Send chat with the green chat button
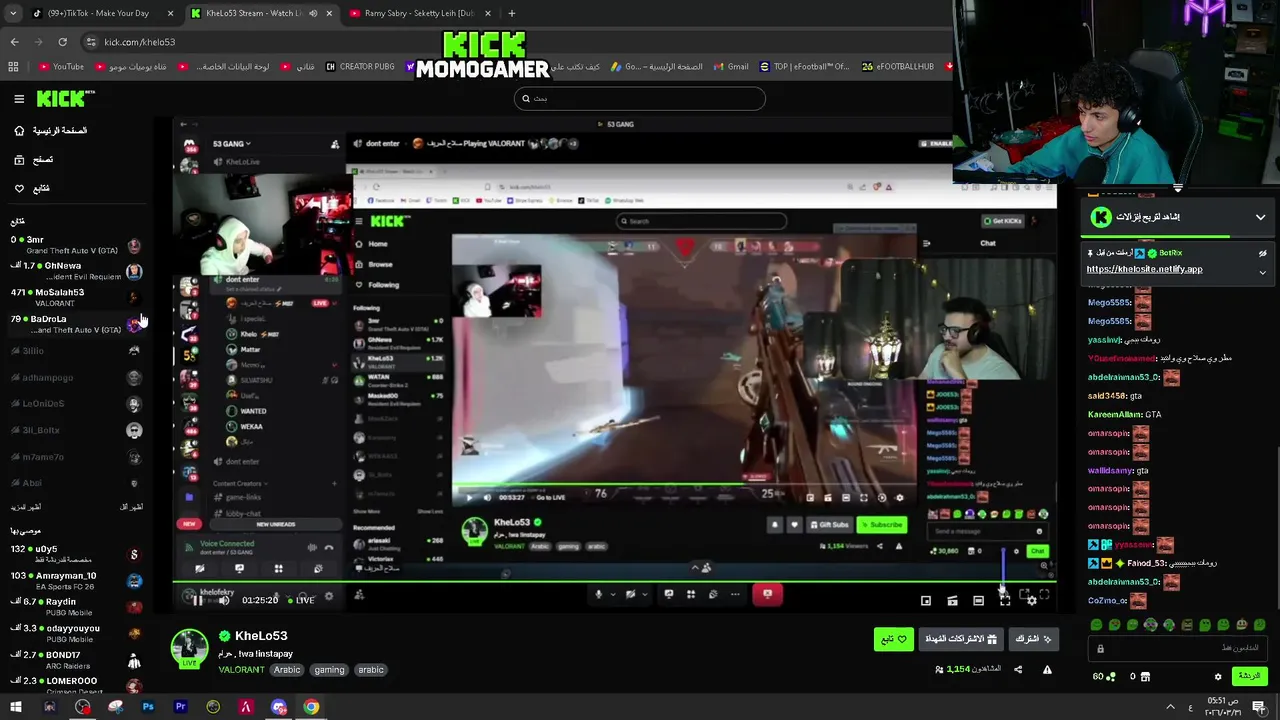 (1249, 676)
